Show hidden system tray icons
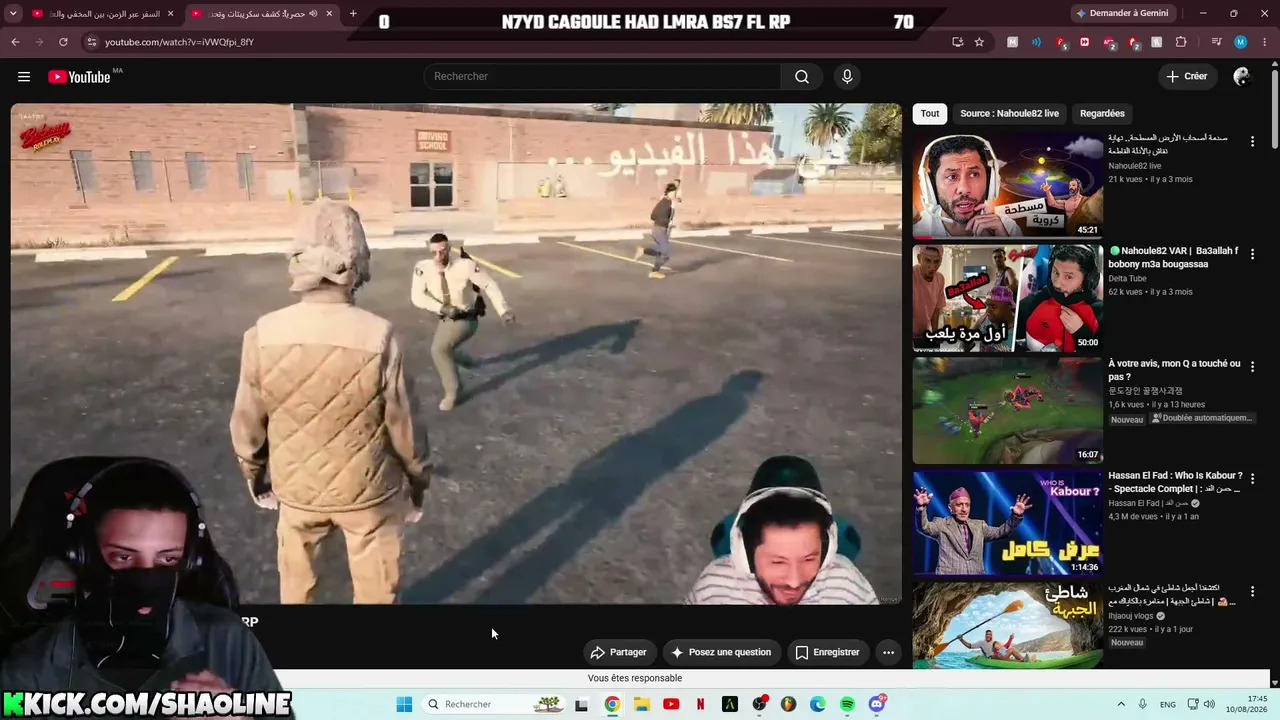The width and height of the screenshot is (1280, 720). 1120,704
